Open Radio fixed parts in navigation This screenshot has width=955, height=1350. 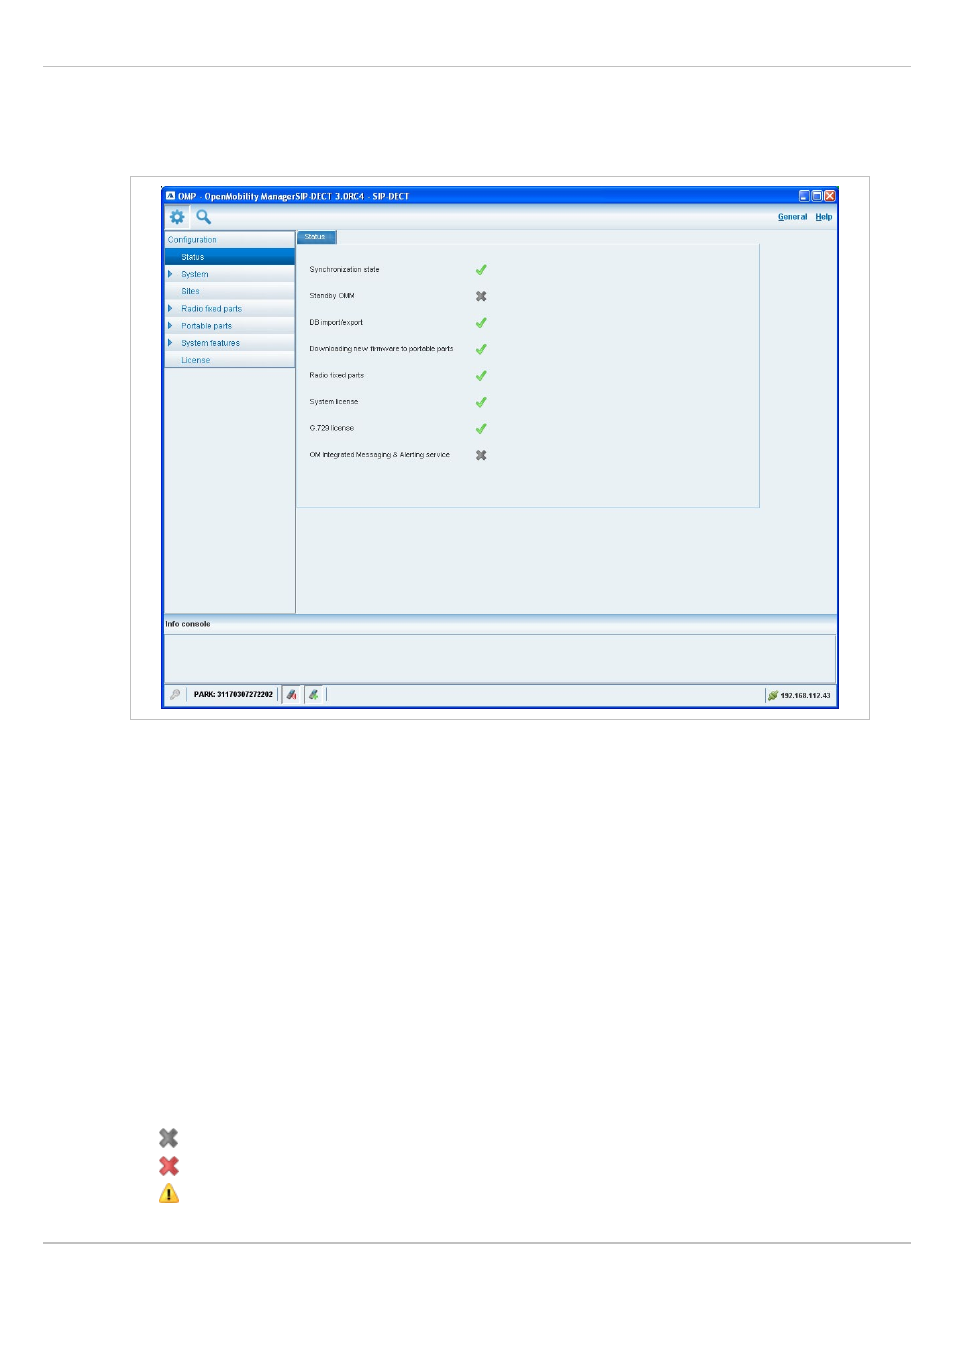211,309
